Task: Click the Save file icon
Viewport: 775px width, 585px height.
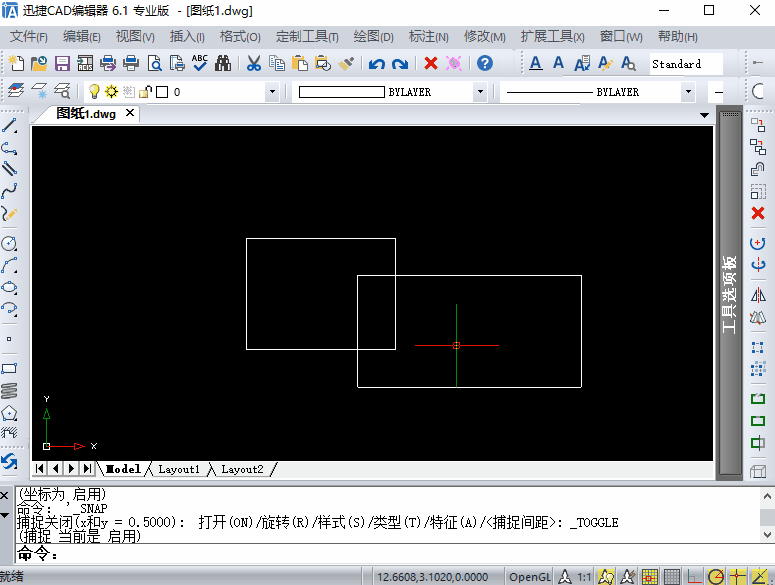Action: [62, 64]
